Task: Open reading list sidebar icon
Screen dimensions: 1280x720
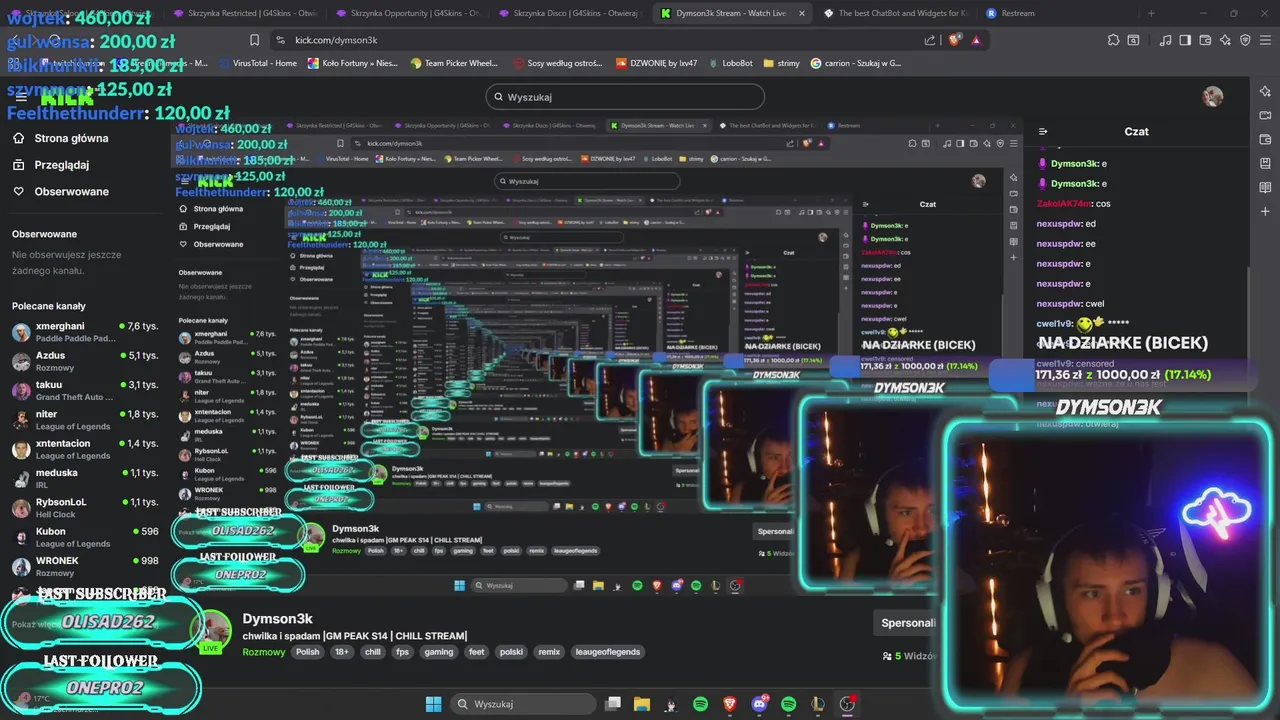Action: click(1265, 187)
